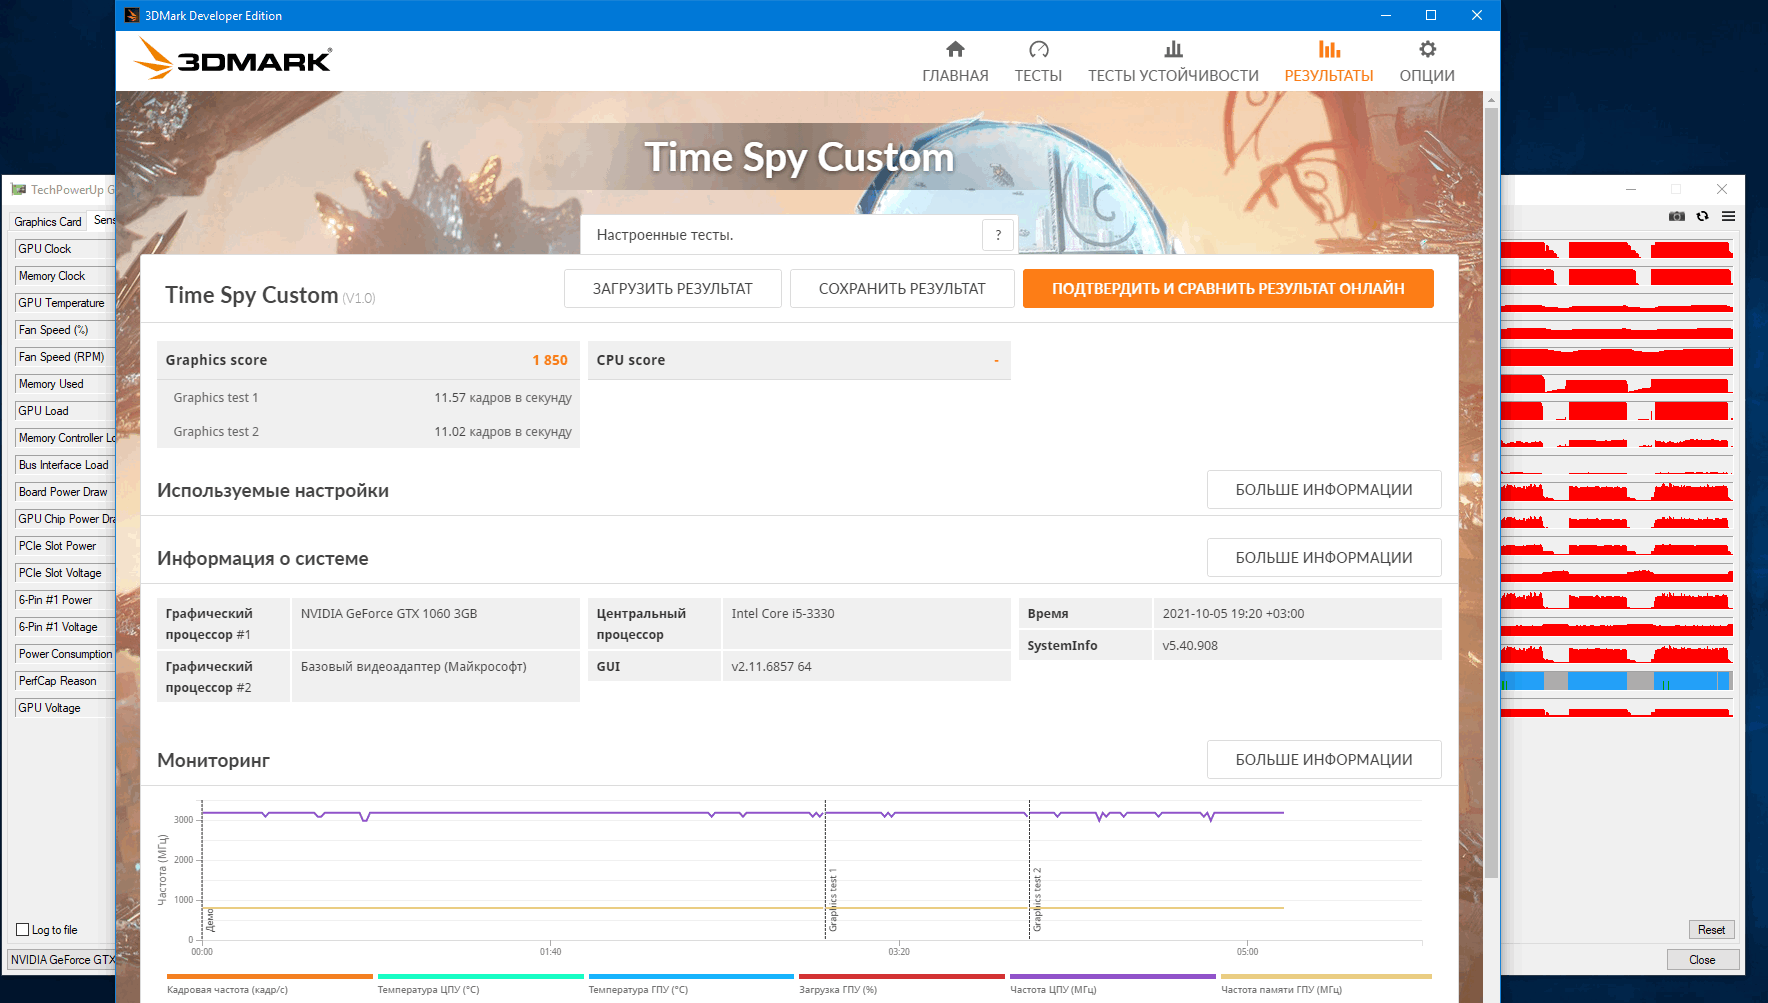Click БОЛЬШЕ ИНФОРМАЦИИ for Информация о системе
Image resolution: width=1768 pixels, height=1003 pixels.
tap(1324, 558)
